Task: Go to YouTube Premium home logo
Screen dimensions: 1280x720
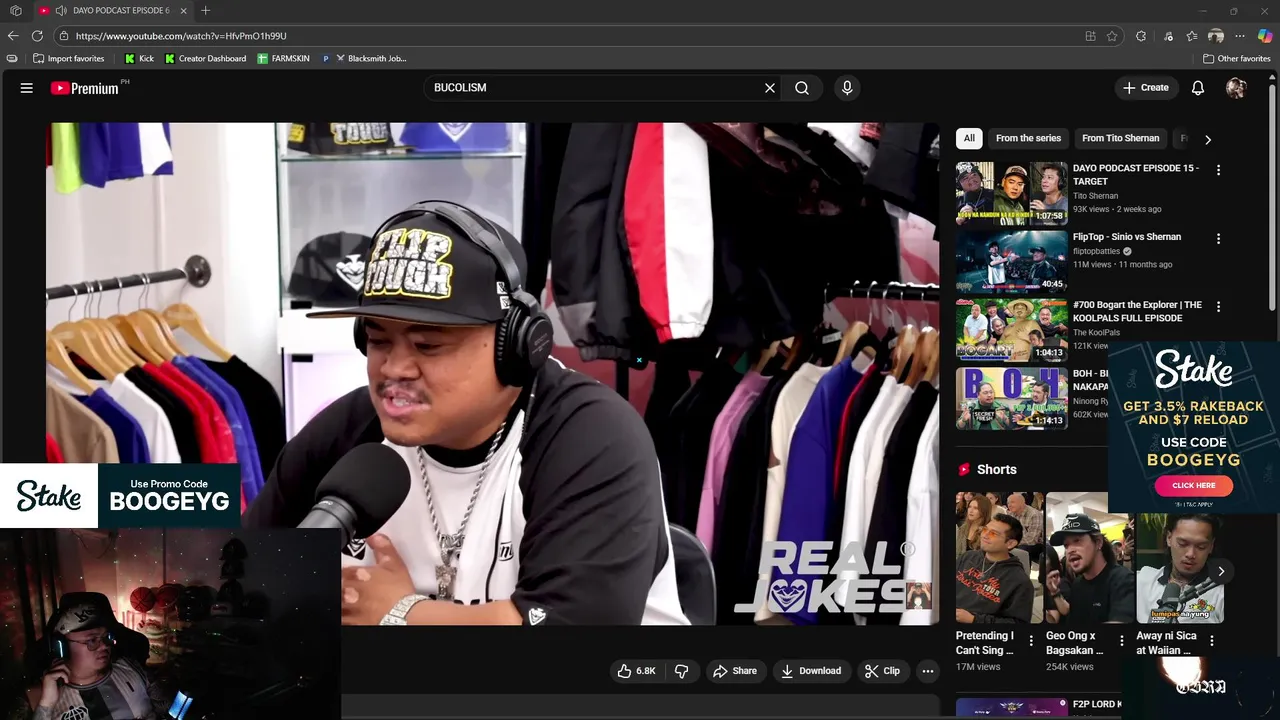Action: (85, 88)
